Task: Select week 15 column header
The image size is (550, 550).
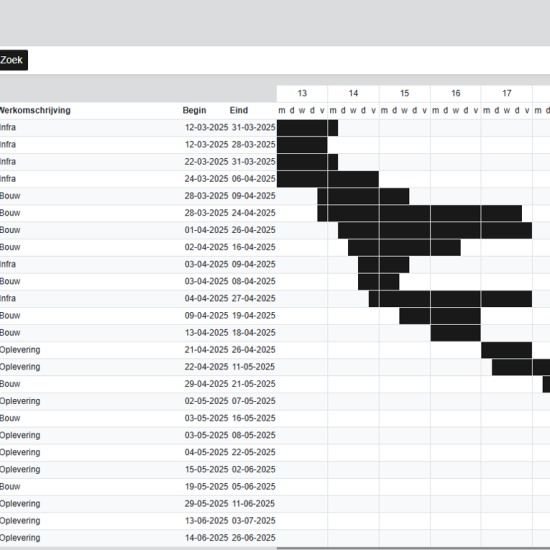Action: pyautogui.click(x=404, y=94)
